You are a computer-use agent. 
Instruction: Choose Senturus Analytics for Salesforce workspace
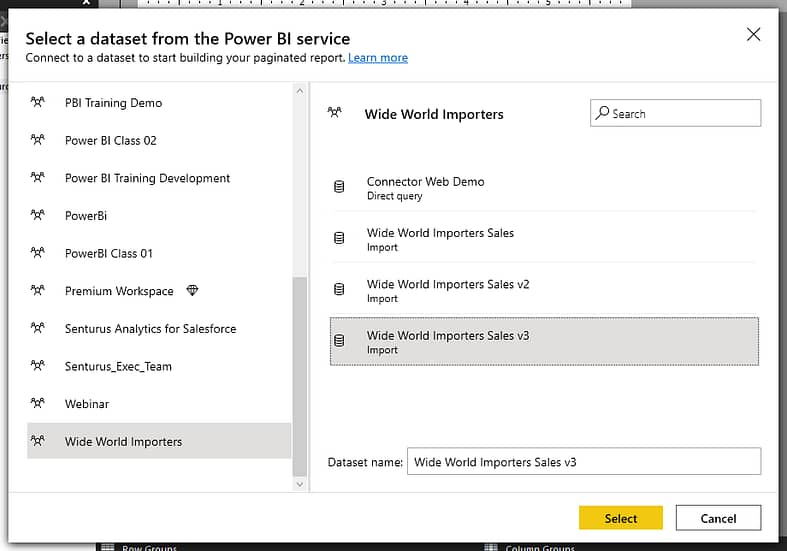tap(159, 329)
